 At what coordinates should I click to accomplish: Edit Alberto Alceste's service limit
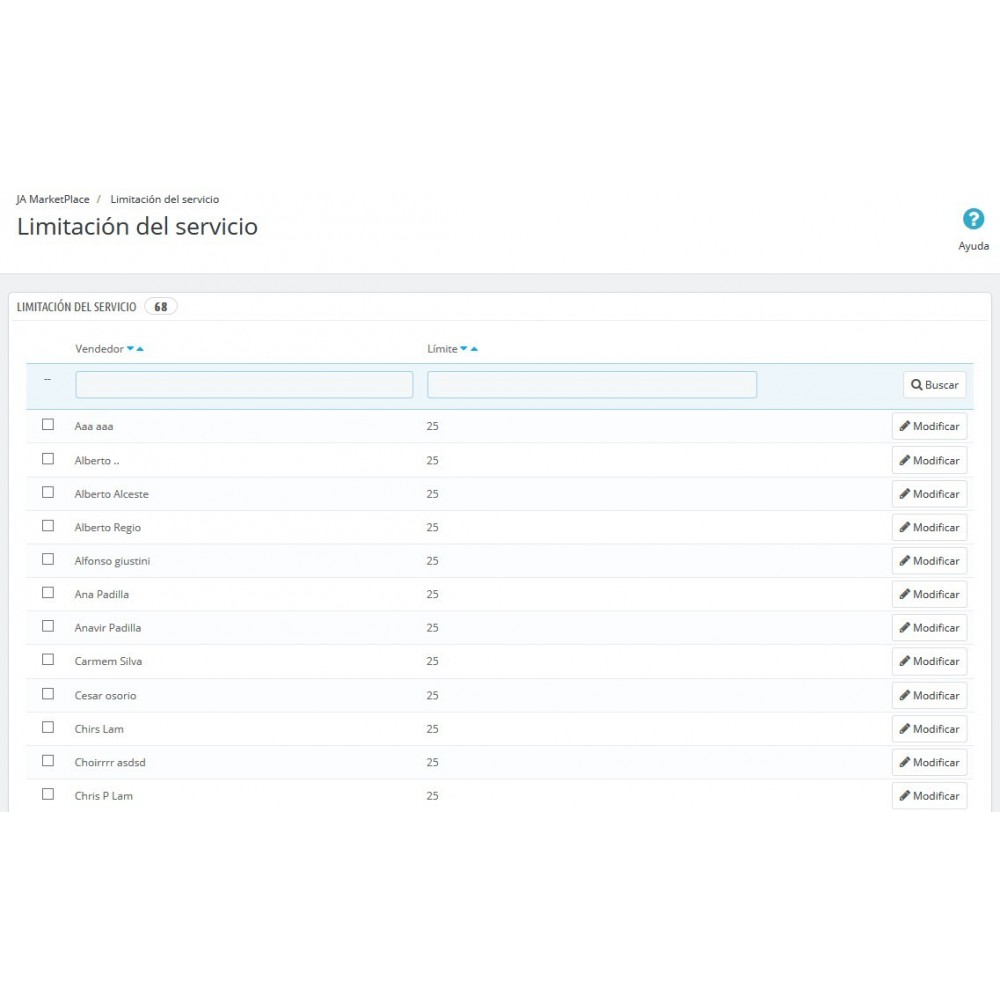click(929, 494)
